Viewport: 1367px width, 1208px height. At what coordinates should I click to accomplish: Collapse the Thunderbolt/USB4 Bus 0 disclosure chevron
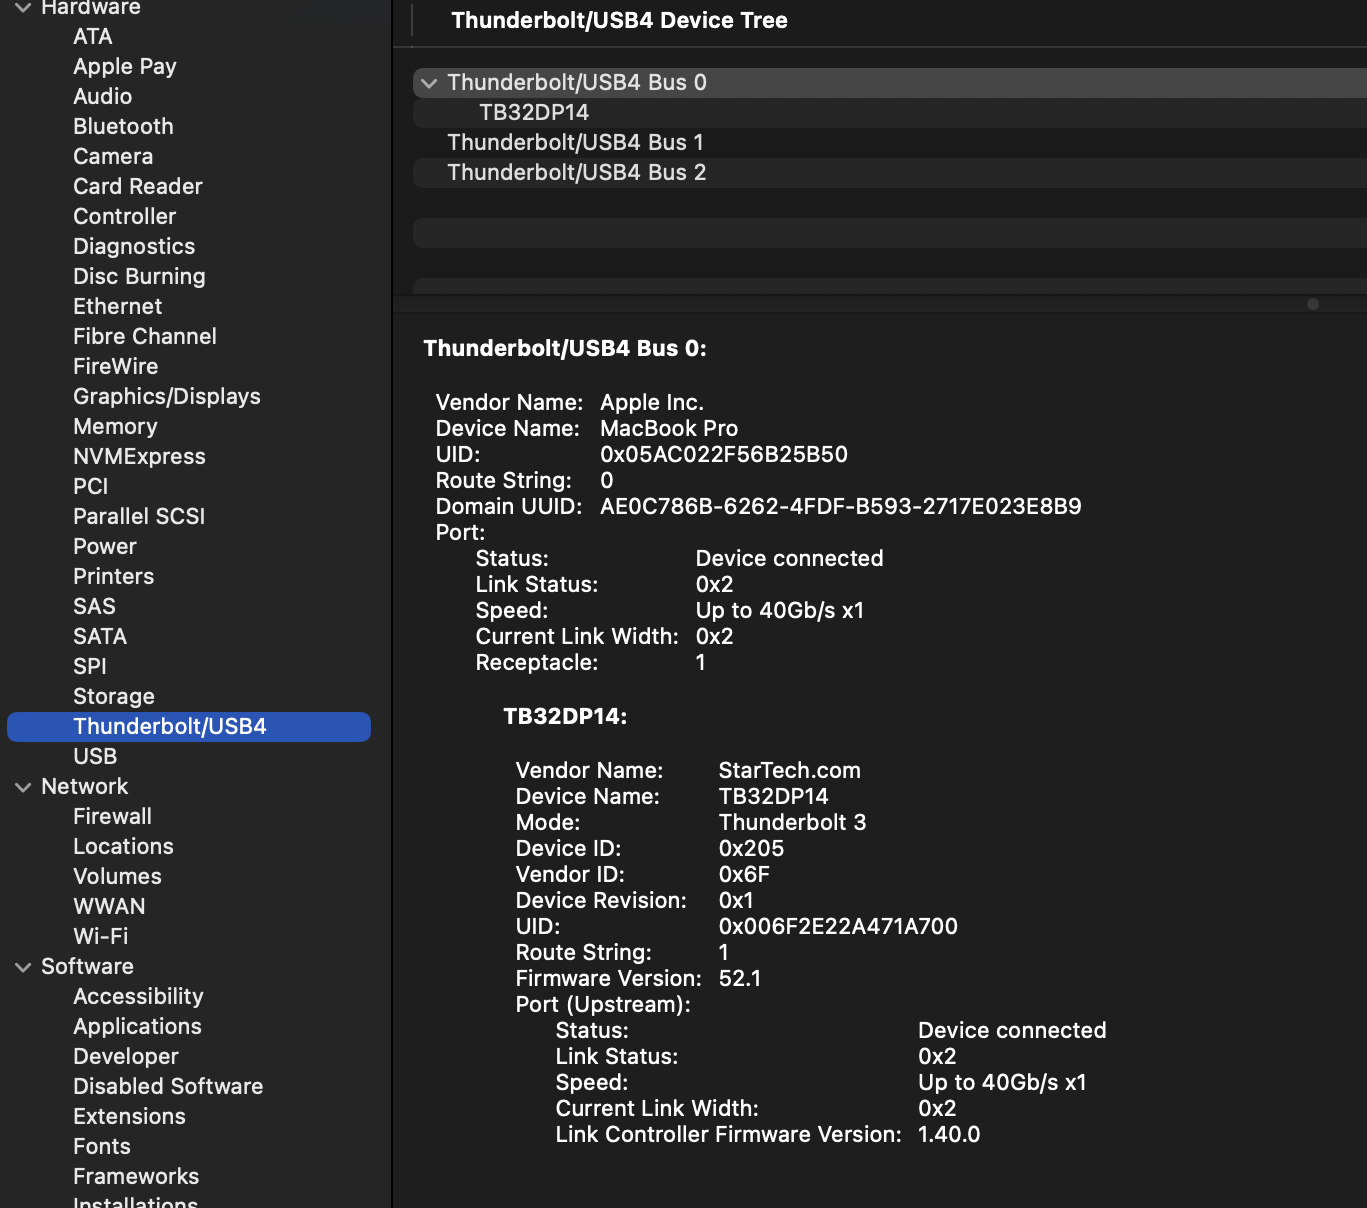pyautogui.click(x=429, y=83)
